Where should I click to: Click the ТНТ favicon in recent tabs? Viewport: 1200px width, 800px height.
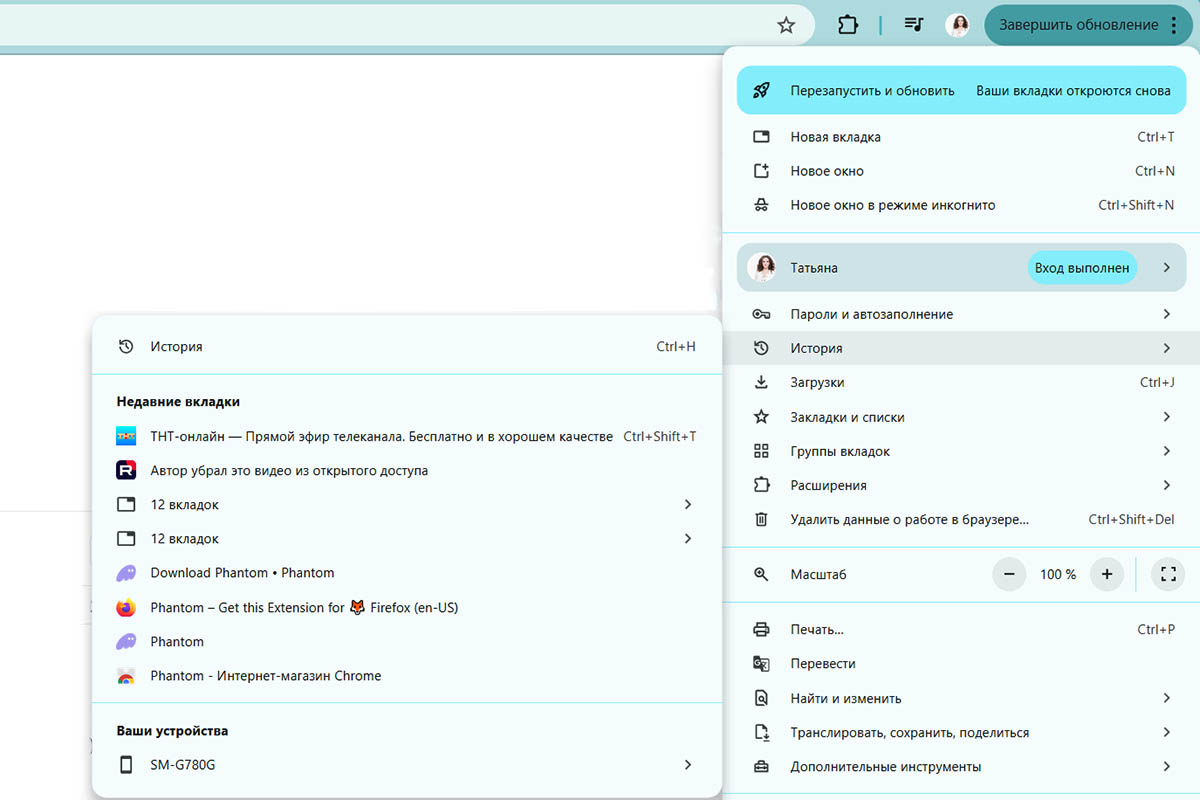126,436
